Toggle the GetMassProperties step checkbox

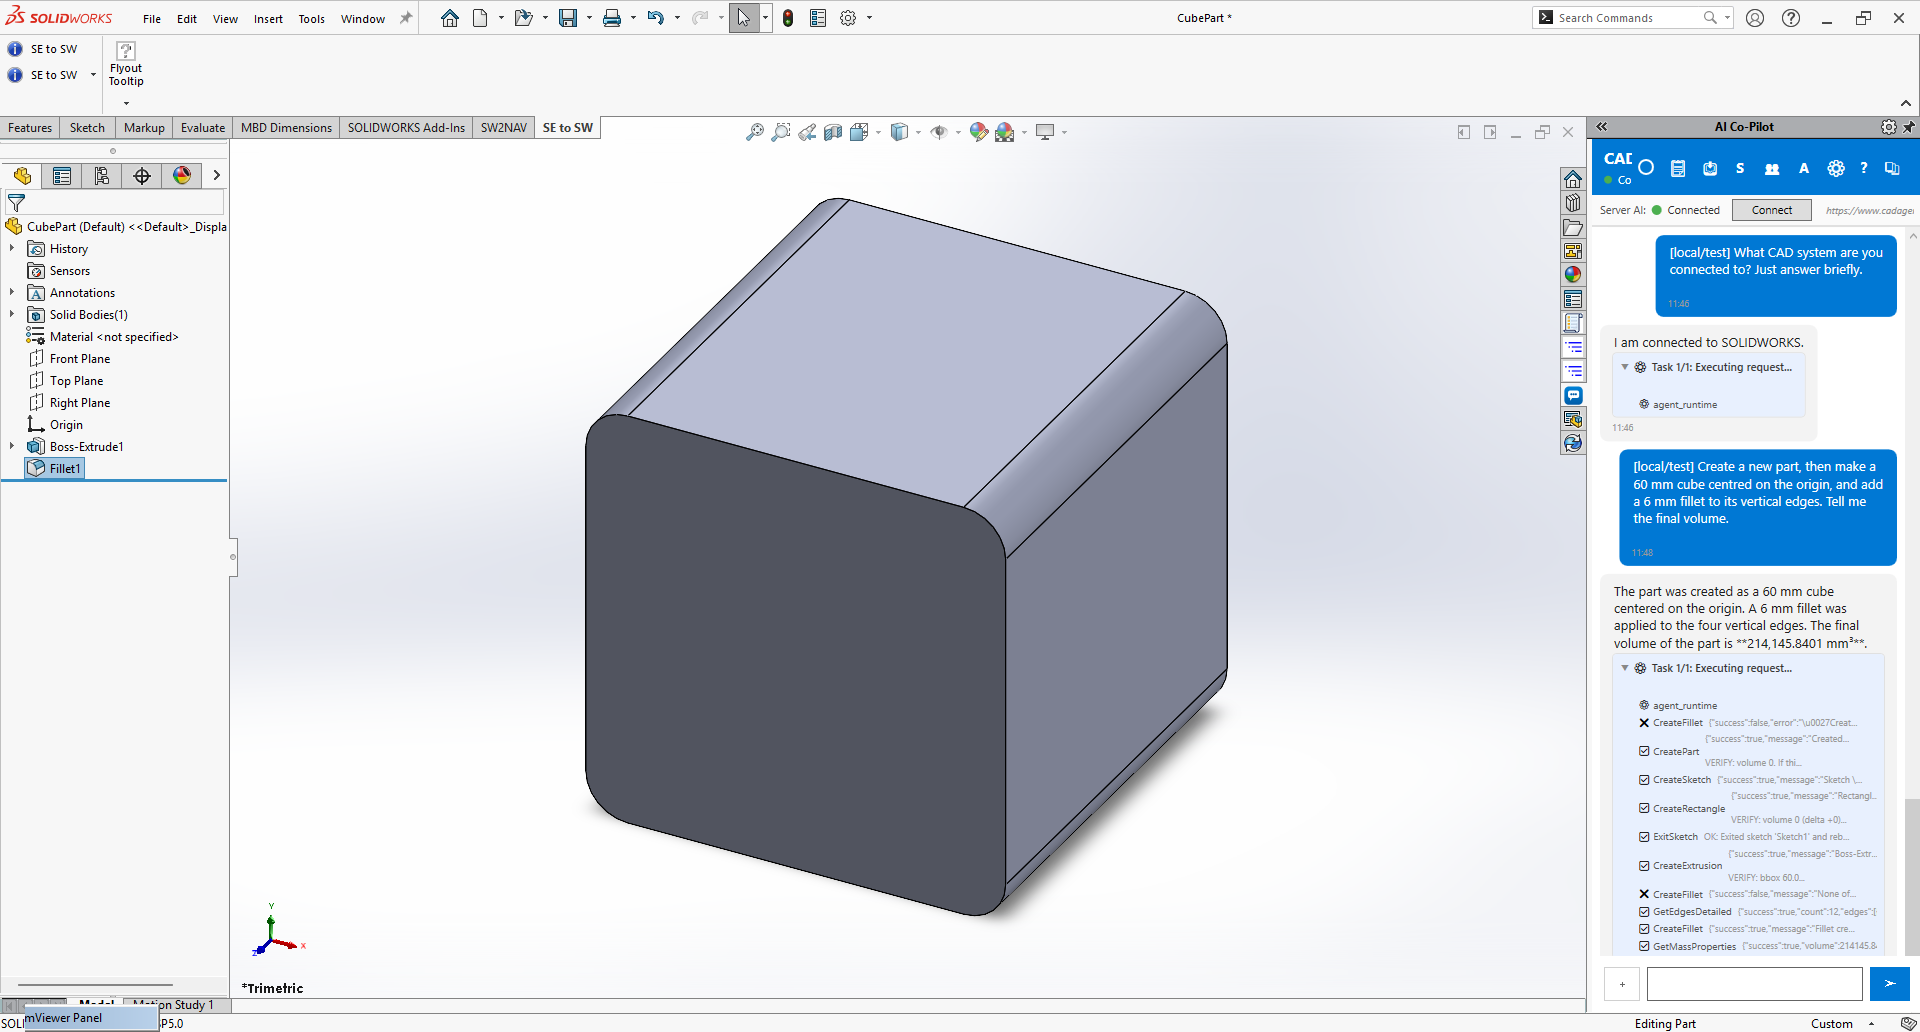1644,946
